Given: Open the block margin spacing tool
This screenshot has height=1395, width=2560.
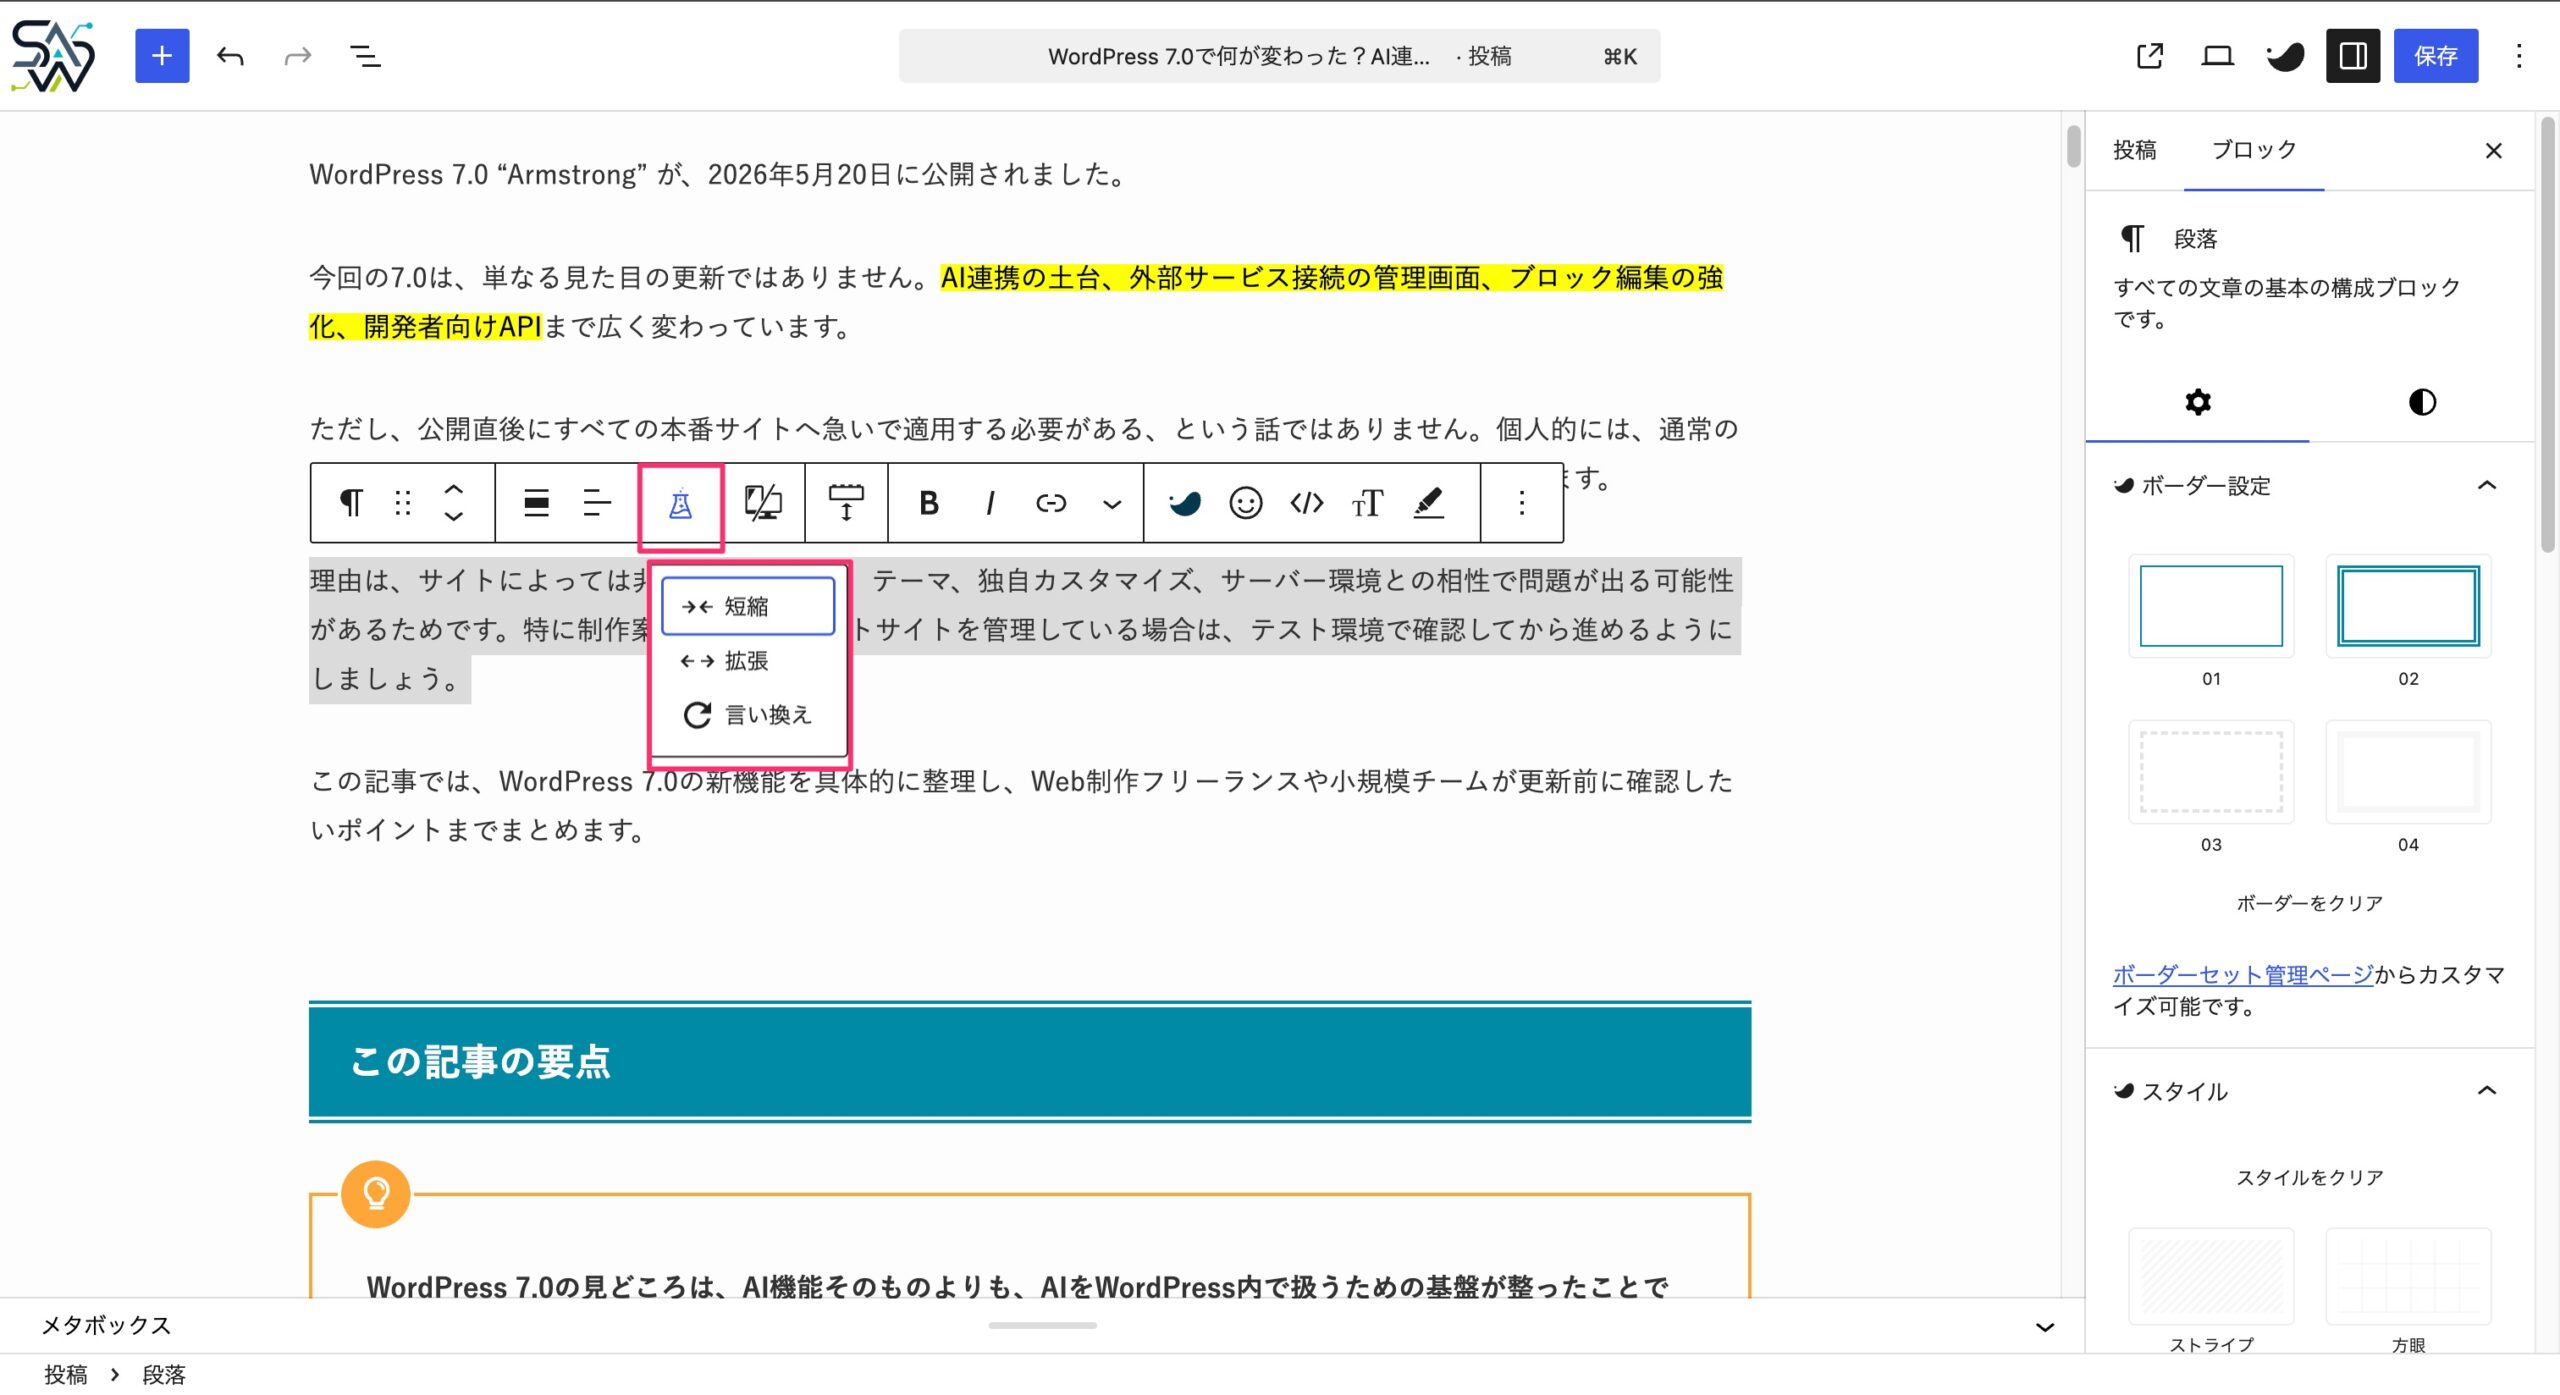Looking at the screenshot, I should pyautogui.click(x=846, y=503).
